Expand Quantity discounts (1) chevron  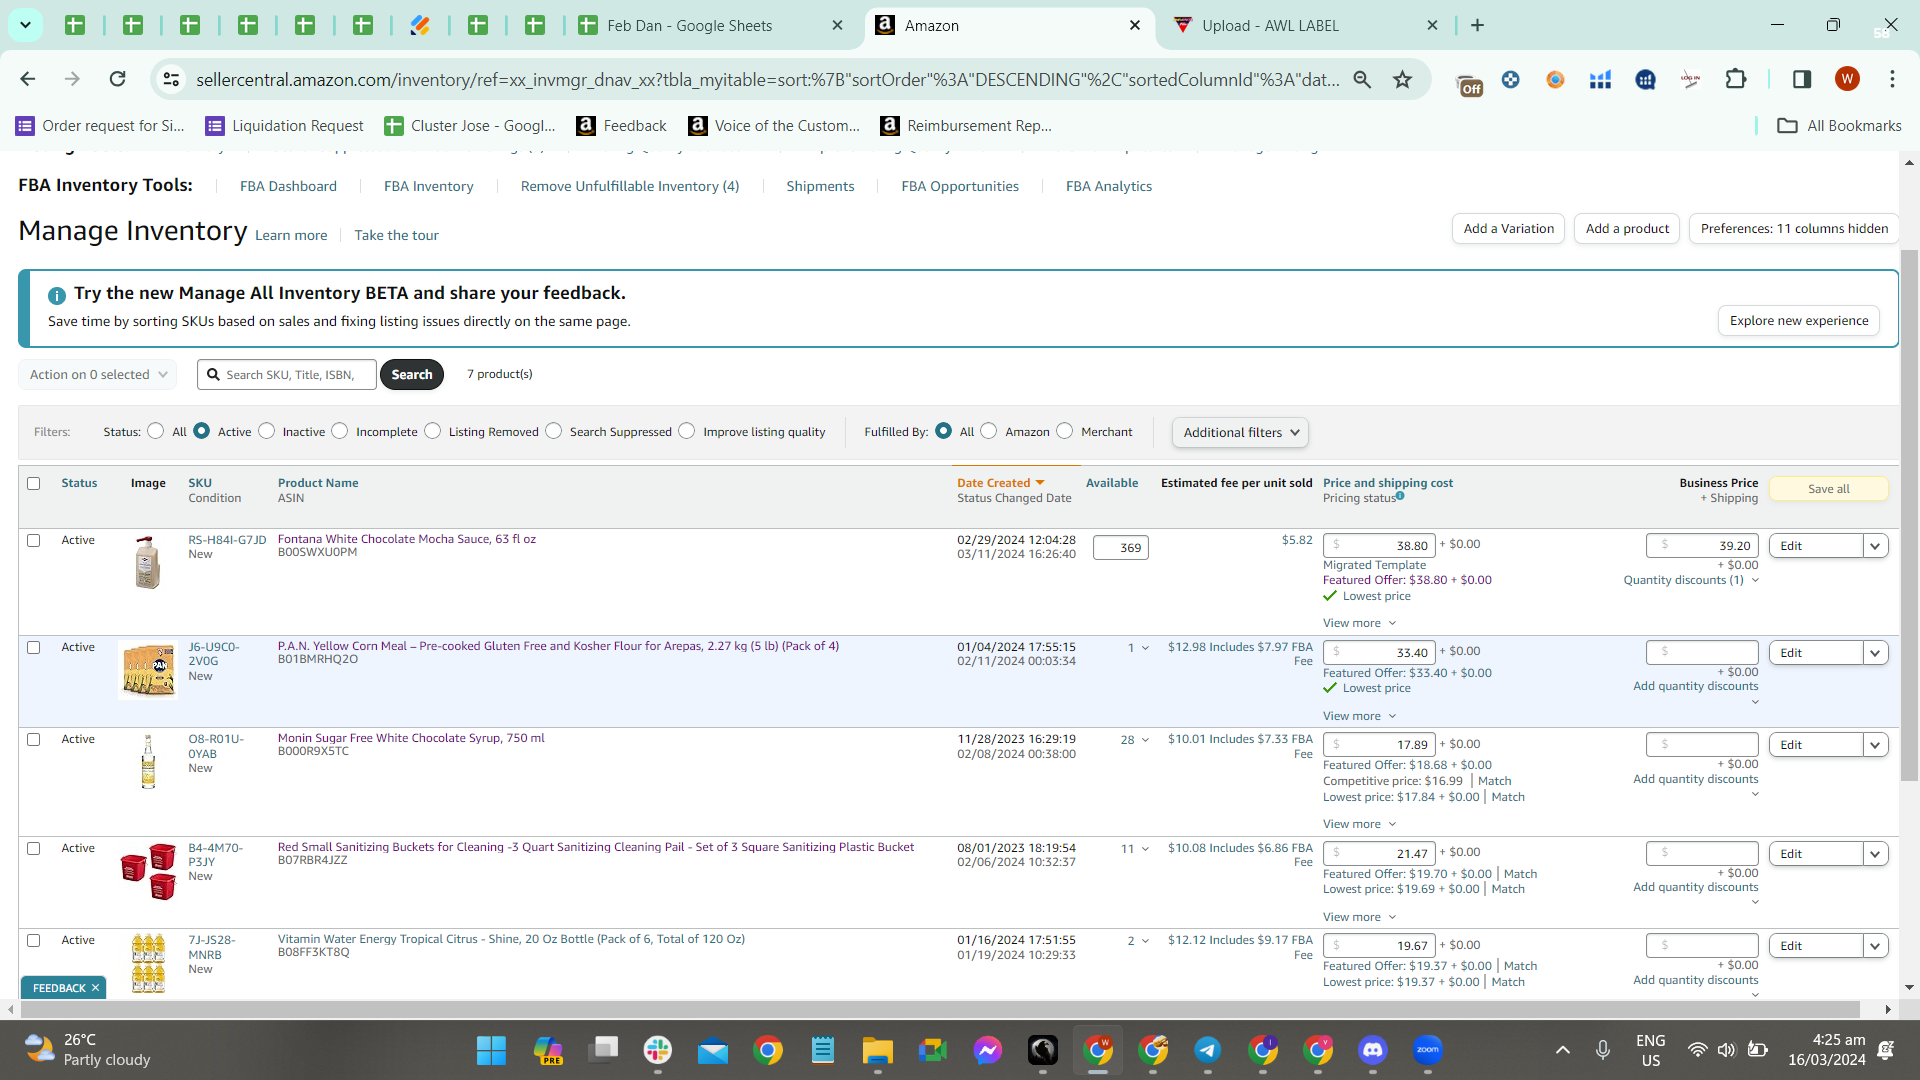coord(1756,581)
